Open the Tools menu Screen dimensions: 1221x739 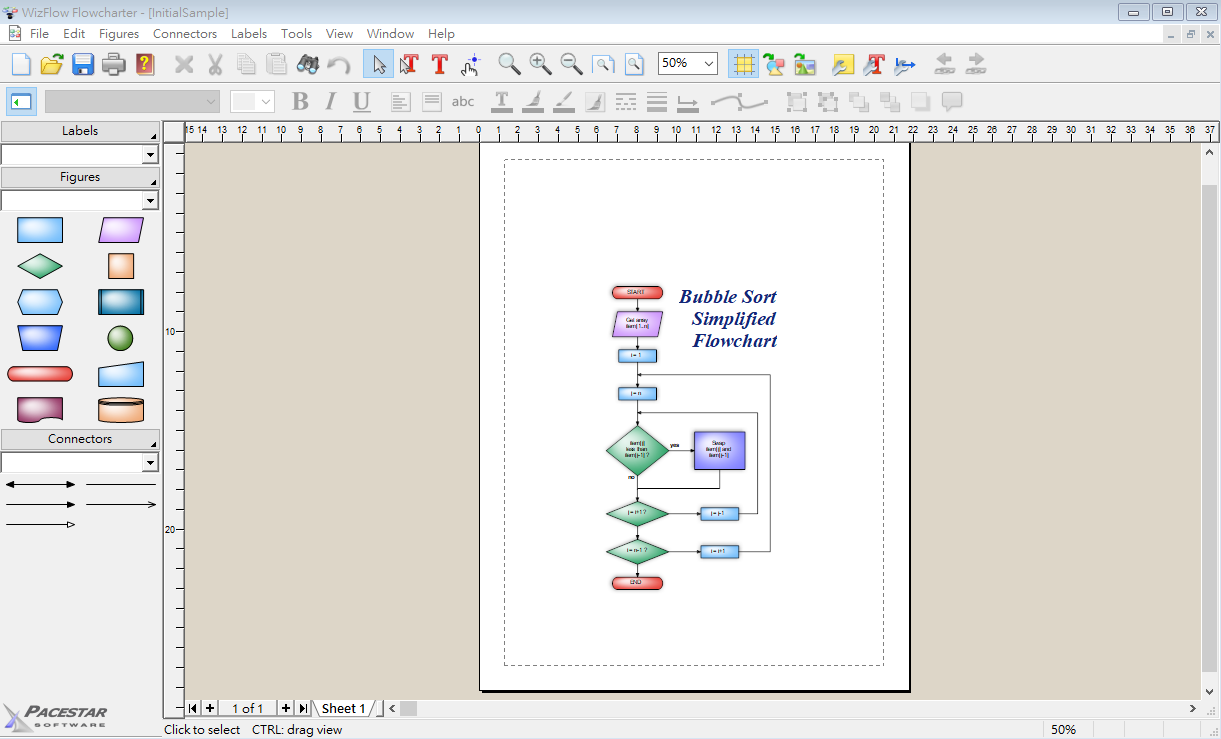pyautogui.click(x=296, y=33)
